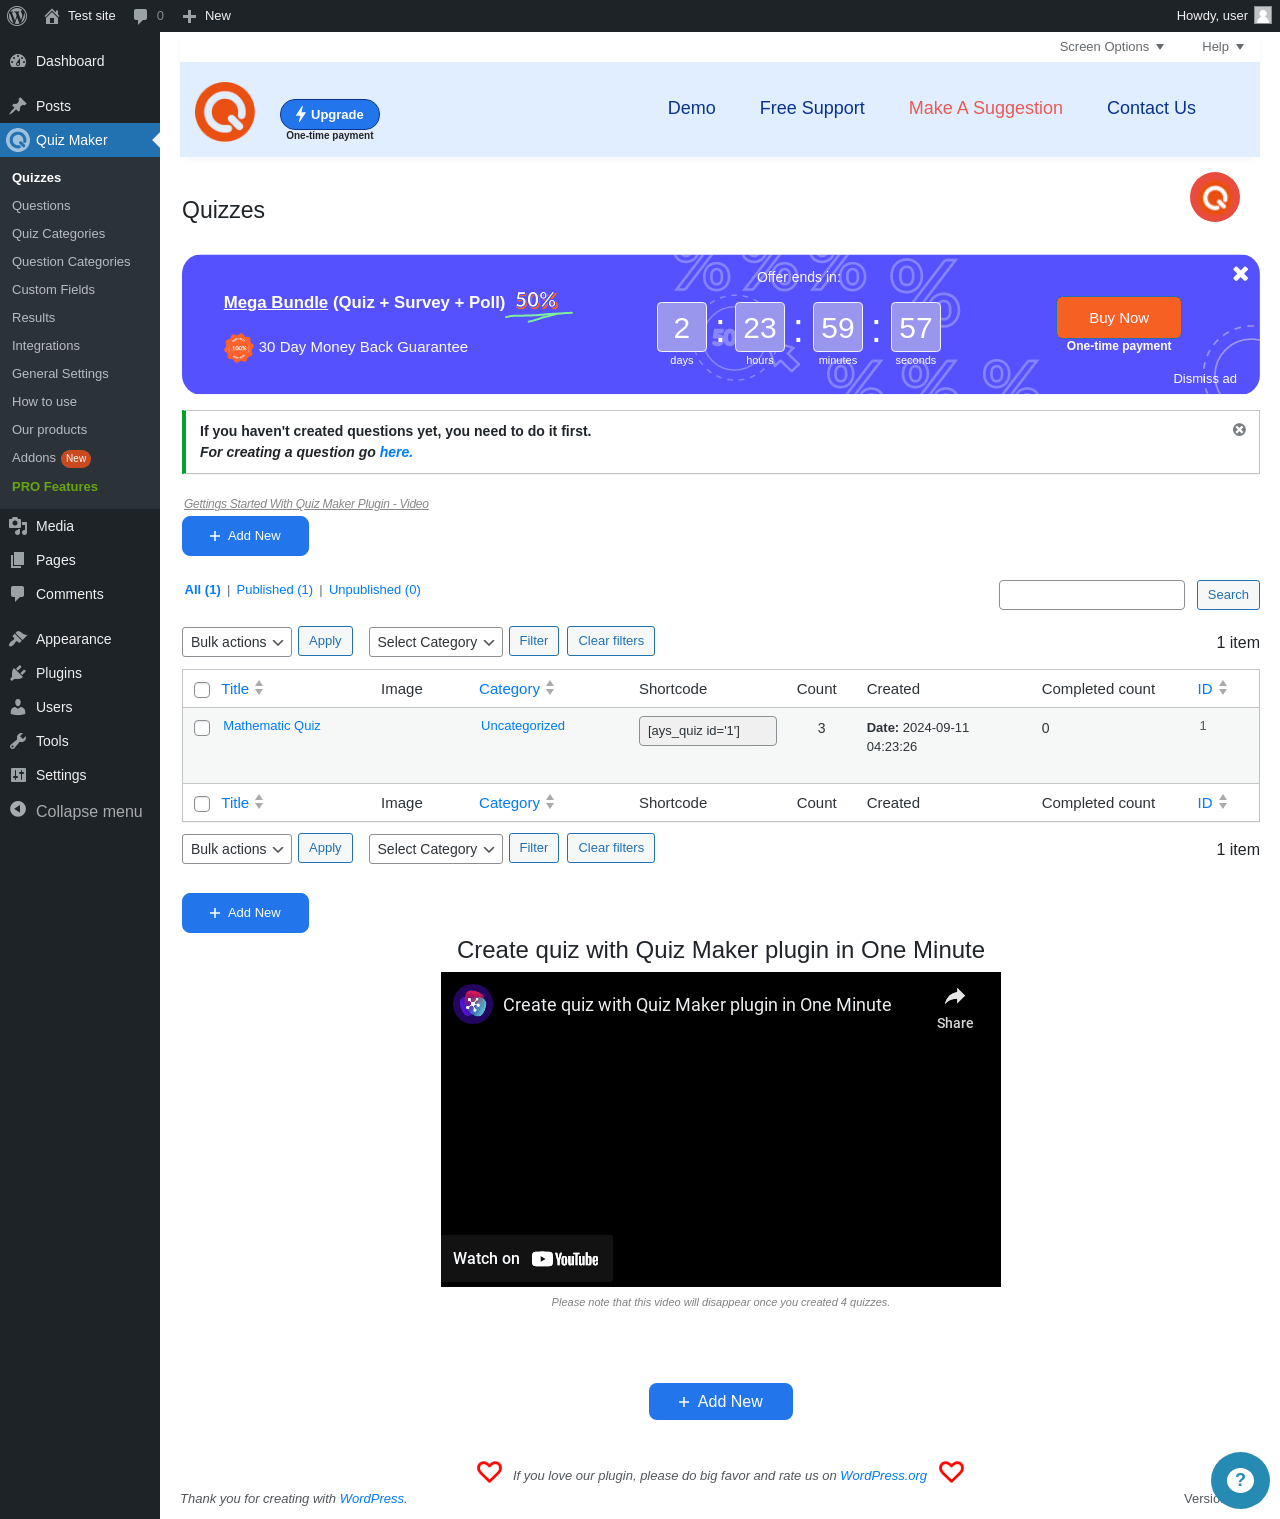1280x1519 pixels.
Task: Open PRO Features submenu item
Action: tap(55, 487)
